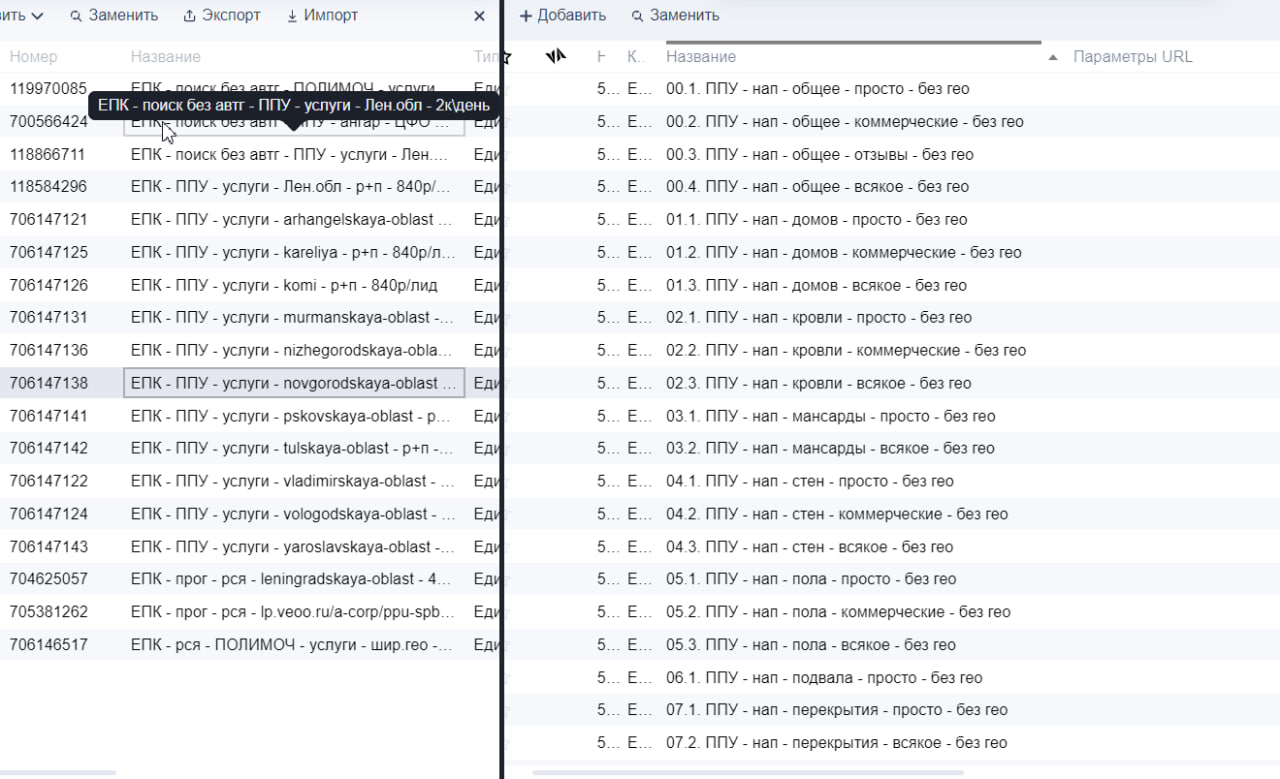Viewport: 1280px width, 779px height.
Task: Open Replace in the left campaigns panel
Action: pos(114,16)
